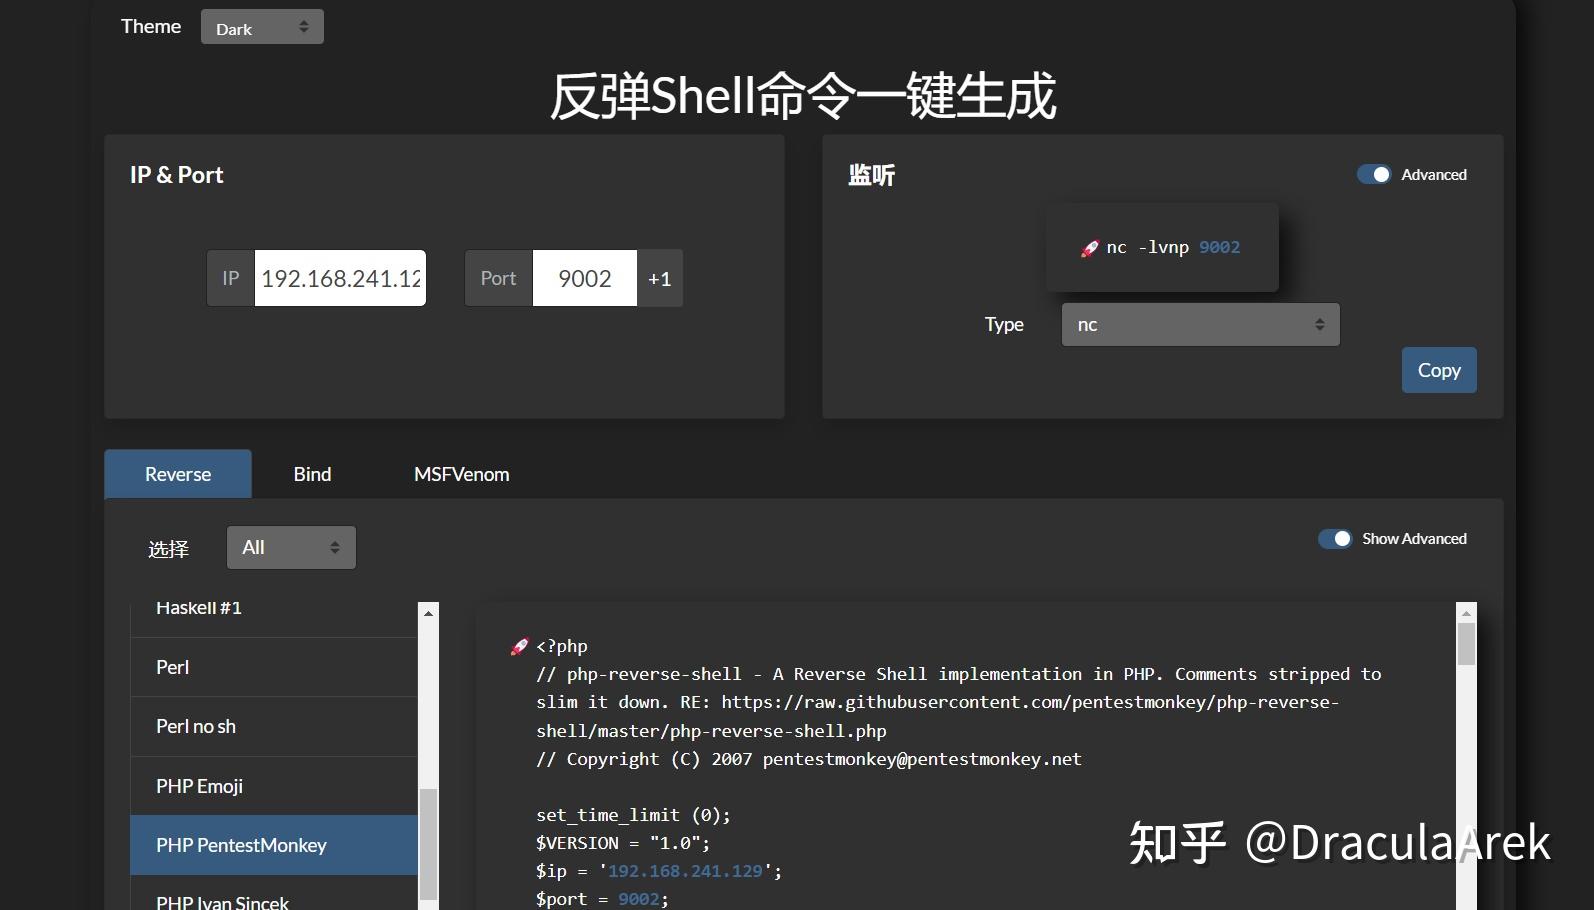Click the 反弹Shell命令一键生成 page title
Screen dimensions: 1594x910
803,96
